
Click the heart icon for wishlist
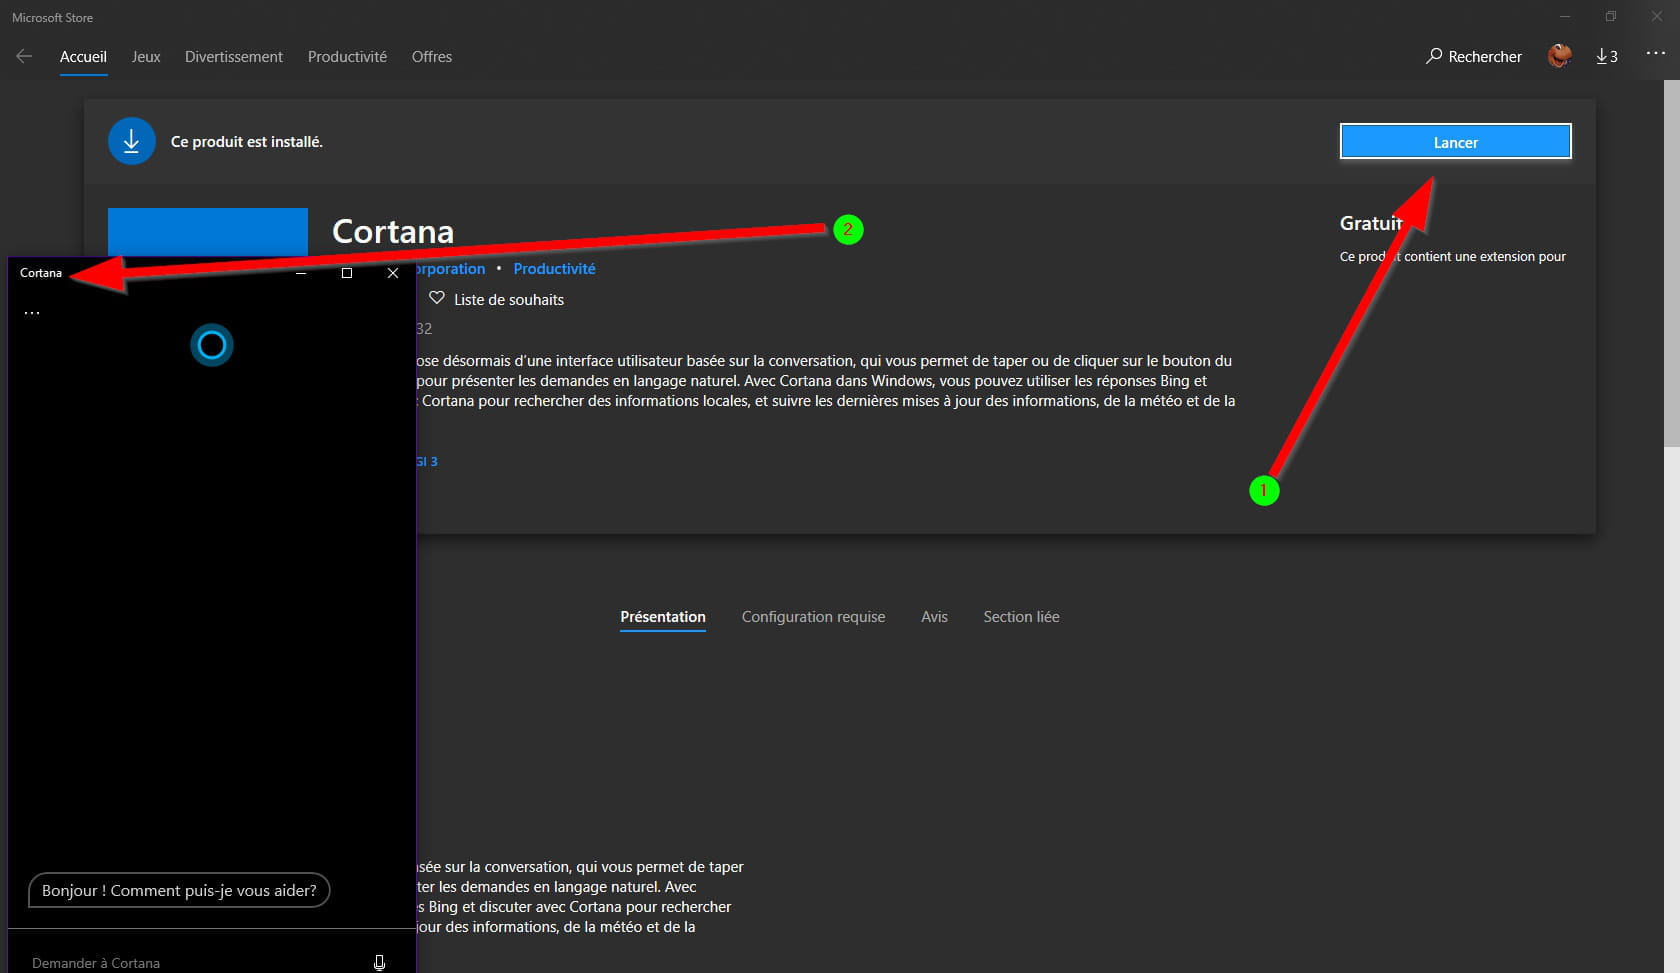pyautogui.click(x=437, y=298)
